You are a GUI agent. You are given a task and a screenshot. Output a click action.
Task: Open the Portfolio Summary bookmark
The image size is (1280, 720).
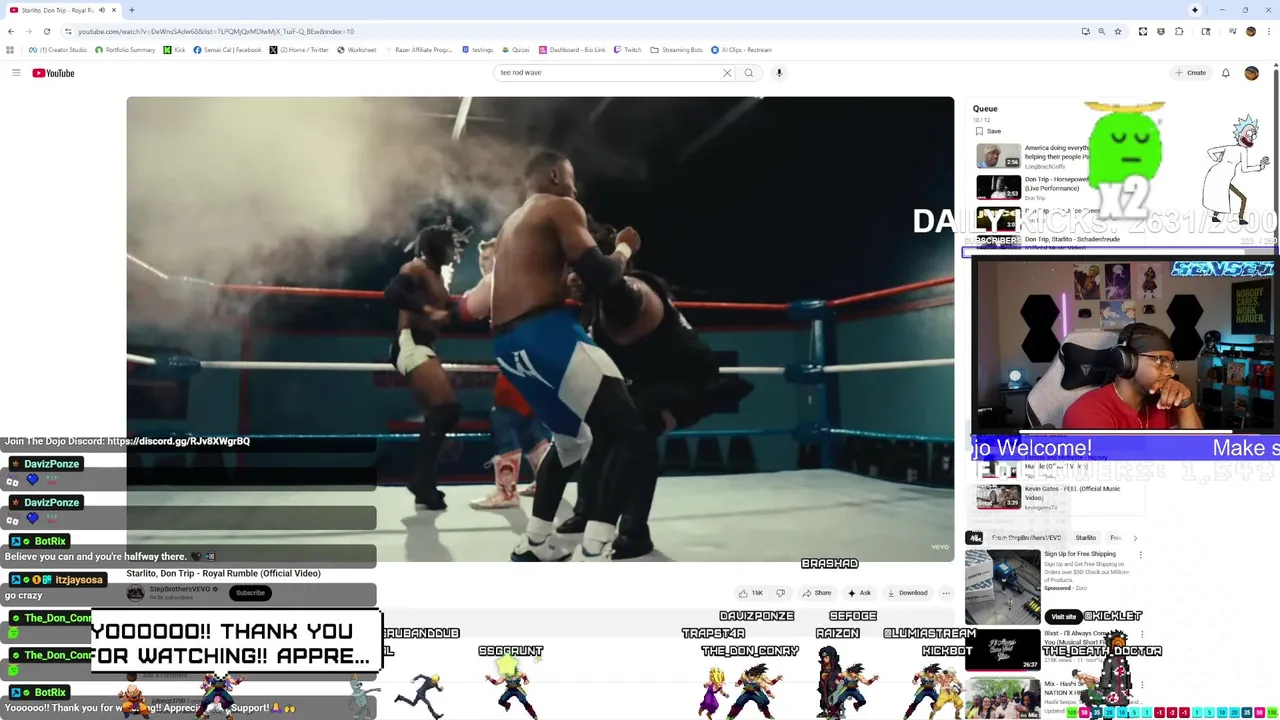coord(125,50)
